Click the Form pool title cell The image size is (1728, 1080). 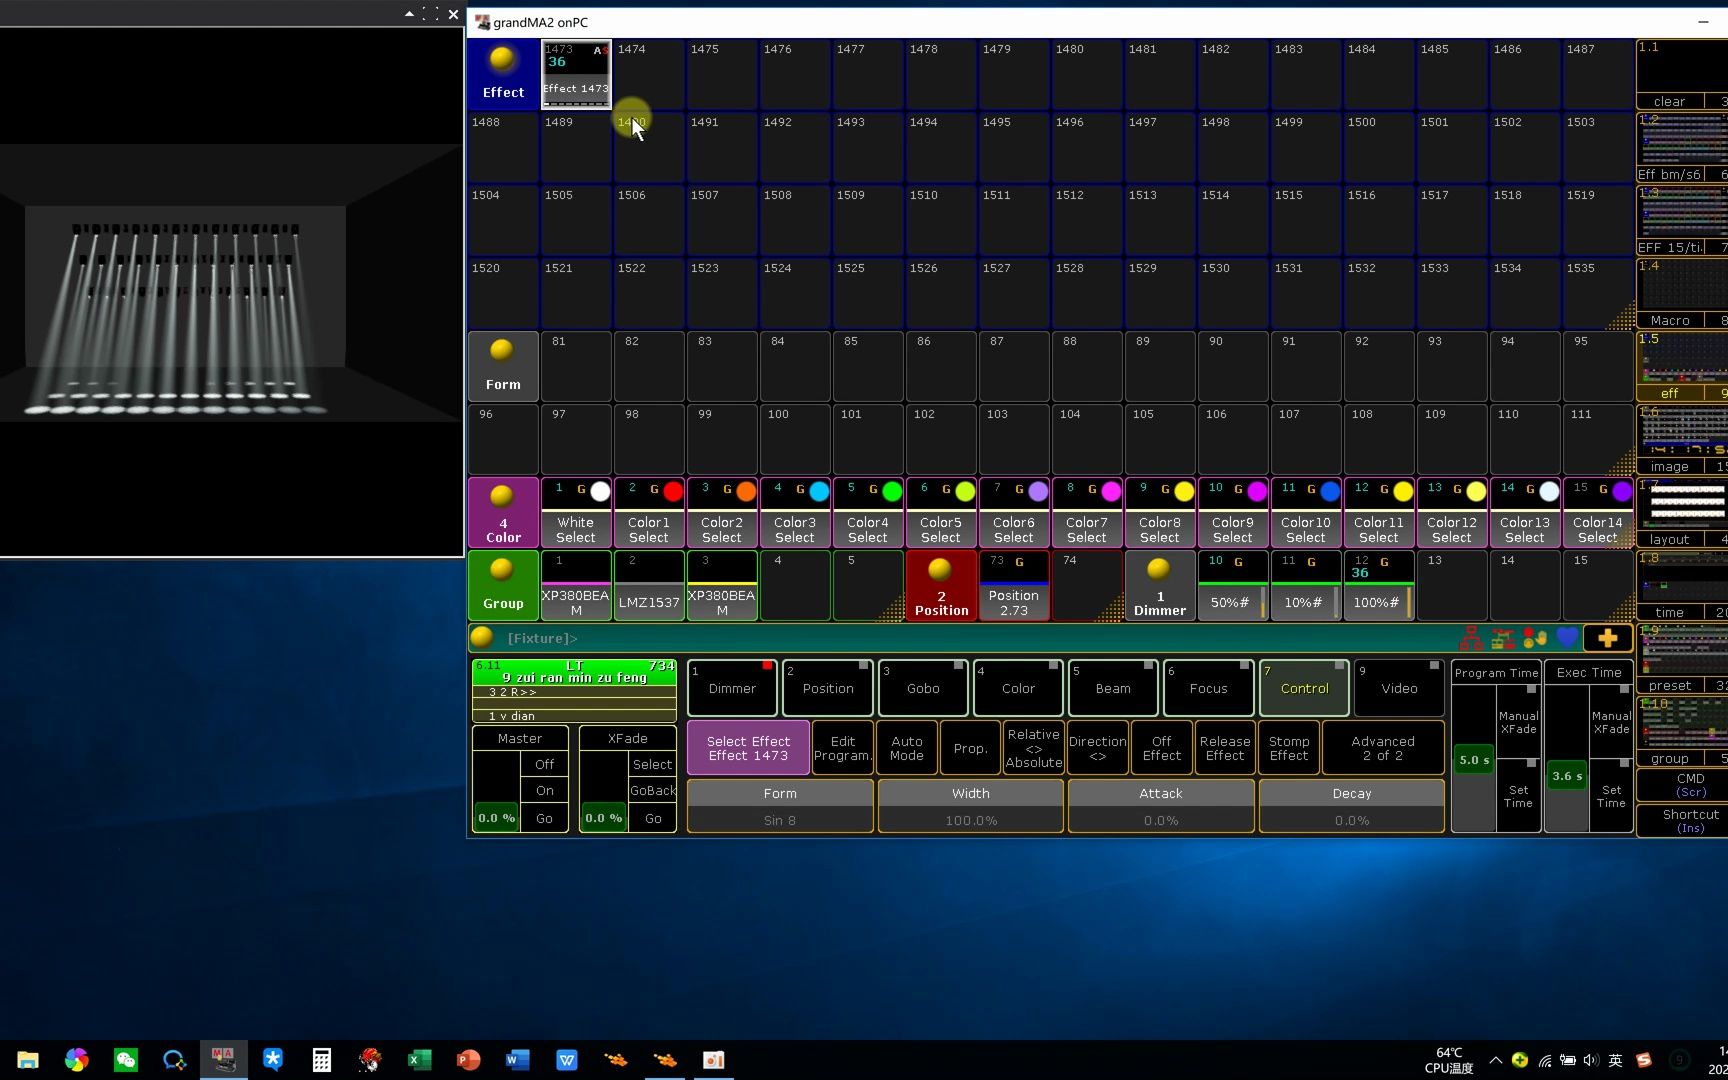pyautogui.click(x=503, y=366)
